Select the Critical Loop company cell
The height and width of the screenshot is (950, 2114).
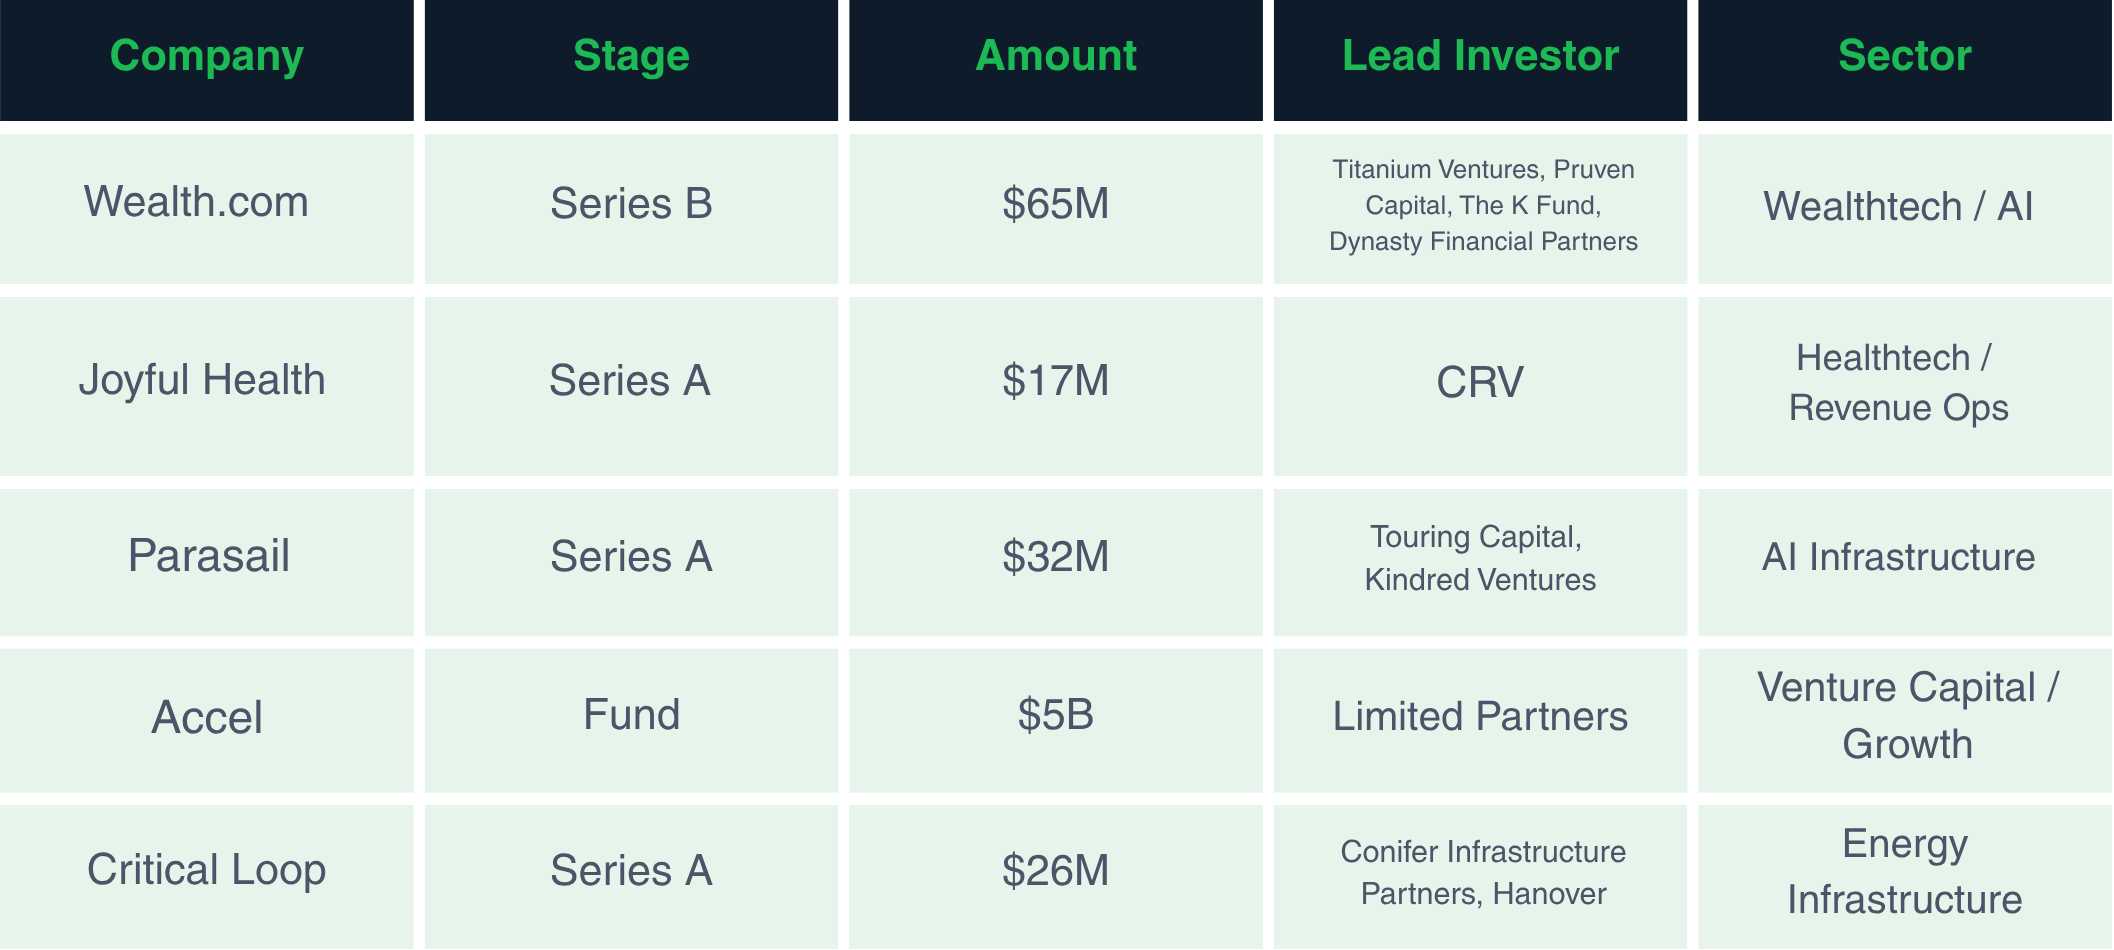click(207, 876)
